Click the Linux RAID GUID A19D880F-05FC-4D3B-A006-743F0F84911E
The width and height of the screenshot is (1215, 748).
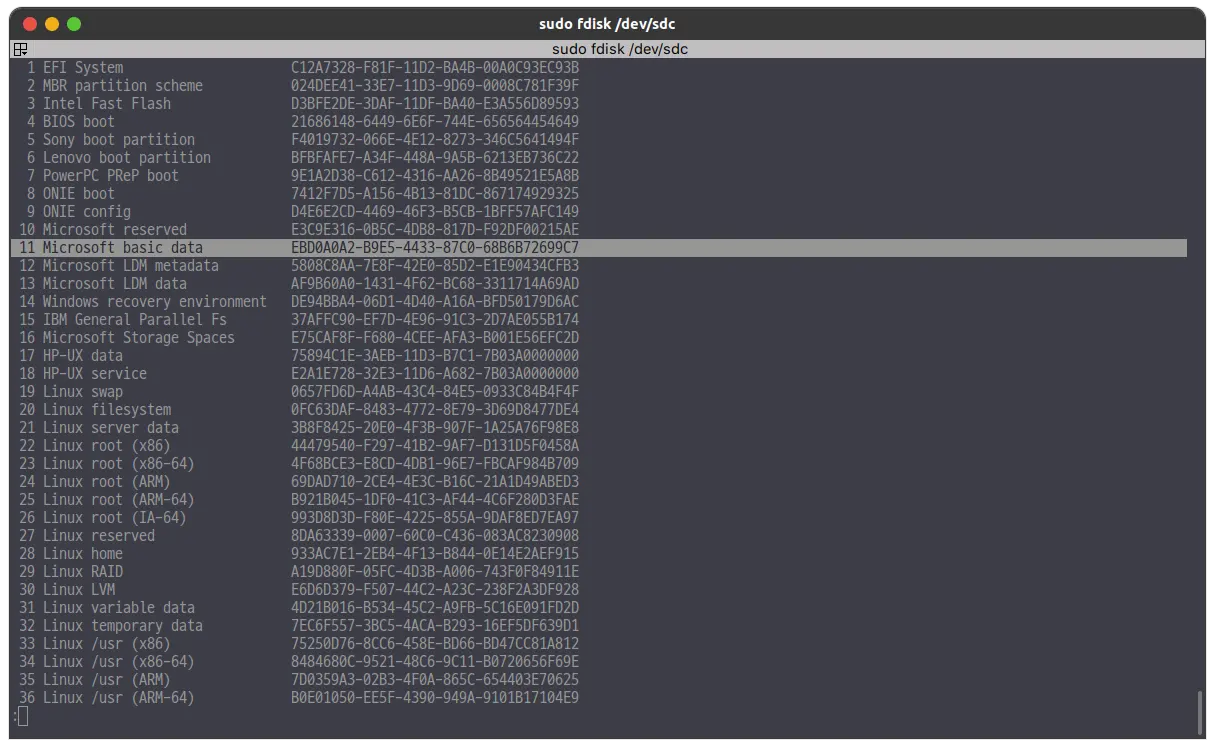tap(435, 572)
